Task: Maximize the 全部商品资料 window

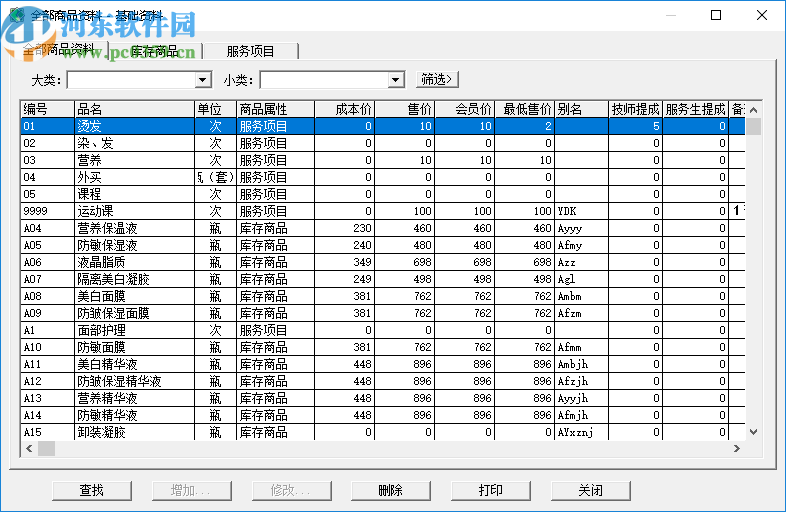Action: pyautogui.click(x=716, y=15)
